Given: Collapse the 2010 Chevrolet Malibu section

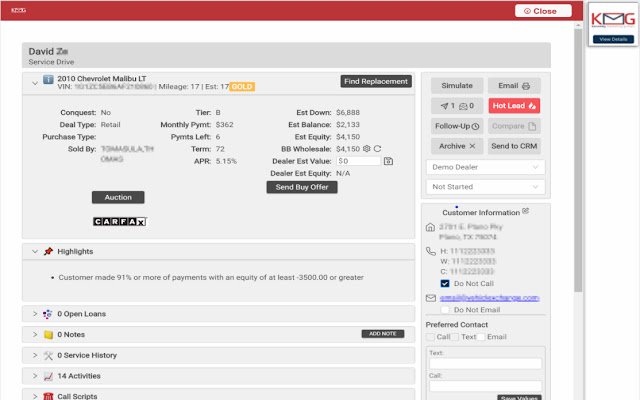Looking at the screenshot, I should [x=35, y=83].
